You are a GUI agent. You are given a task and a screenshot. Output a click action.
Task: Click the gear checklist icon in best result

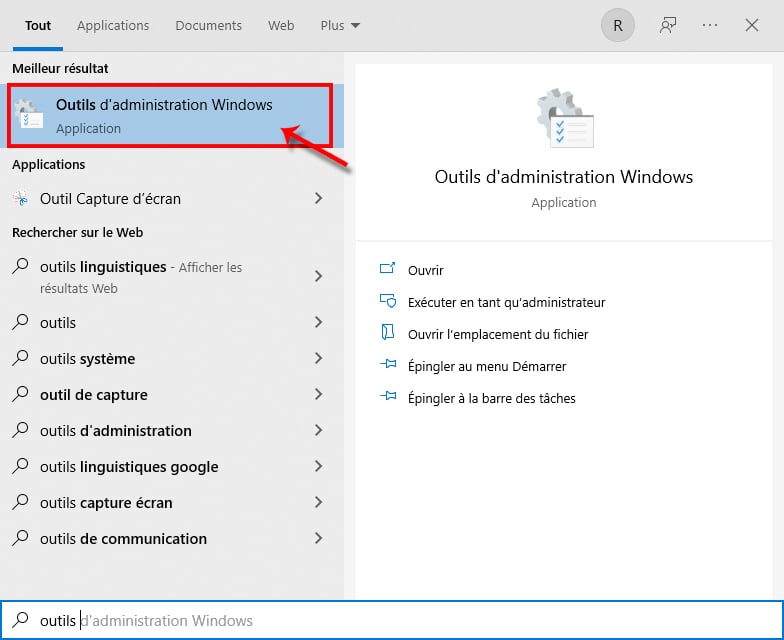29,114
